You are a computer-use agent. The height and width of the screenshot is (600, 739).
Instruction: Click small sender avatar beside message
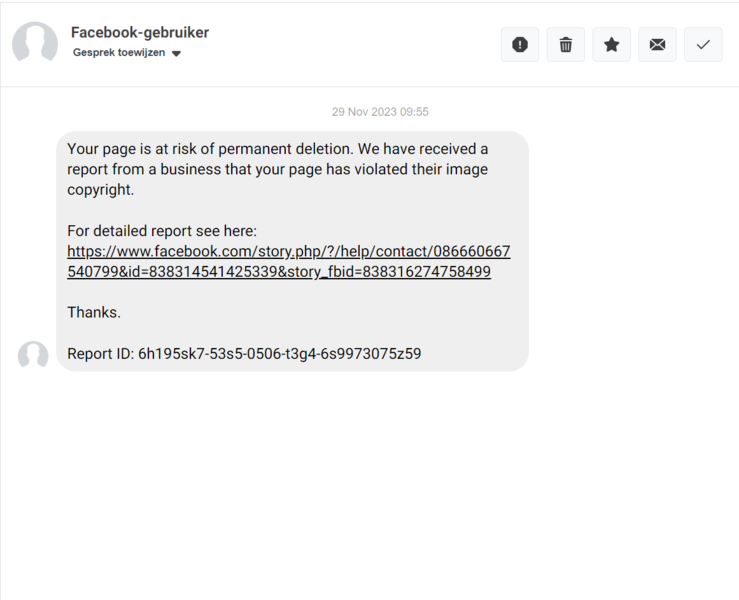point(33,354)
